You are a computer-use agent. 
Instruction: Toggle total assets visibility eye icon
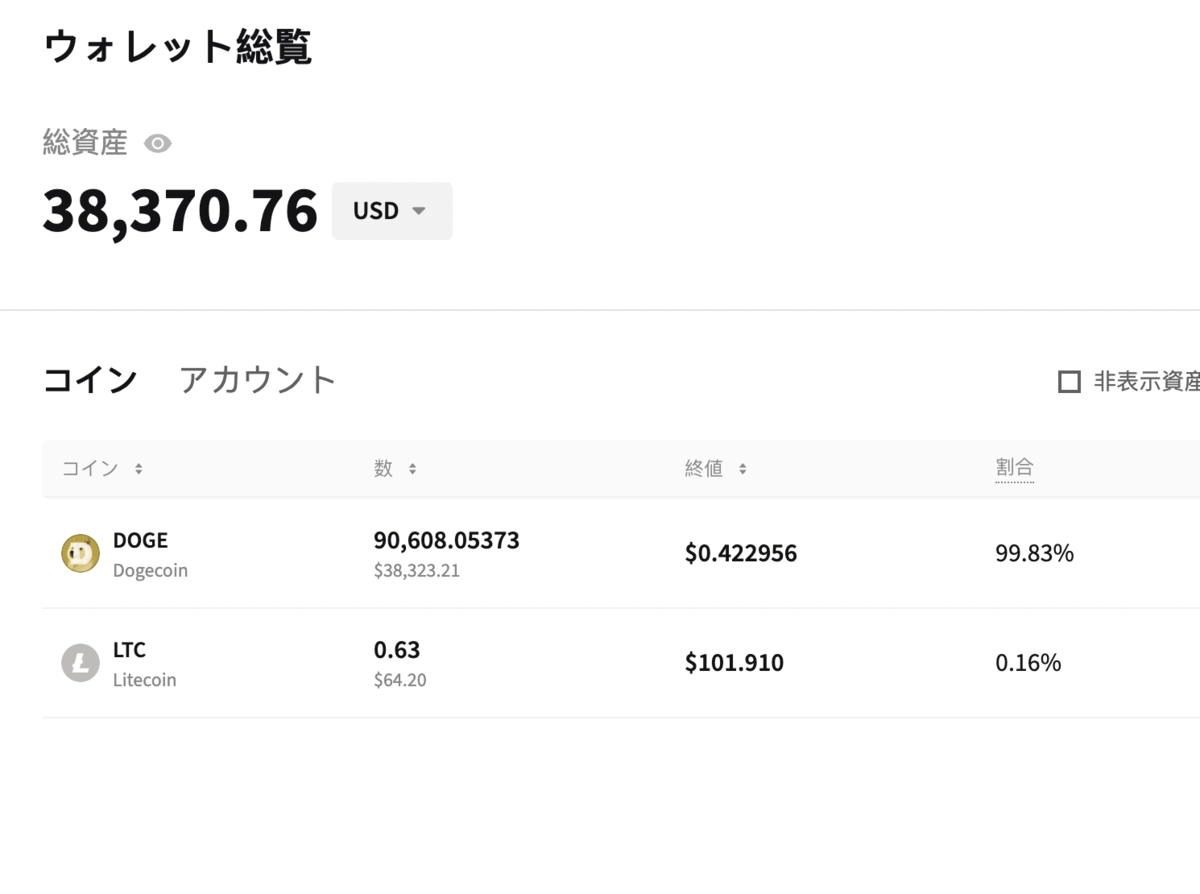click(157, 144)
